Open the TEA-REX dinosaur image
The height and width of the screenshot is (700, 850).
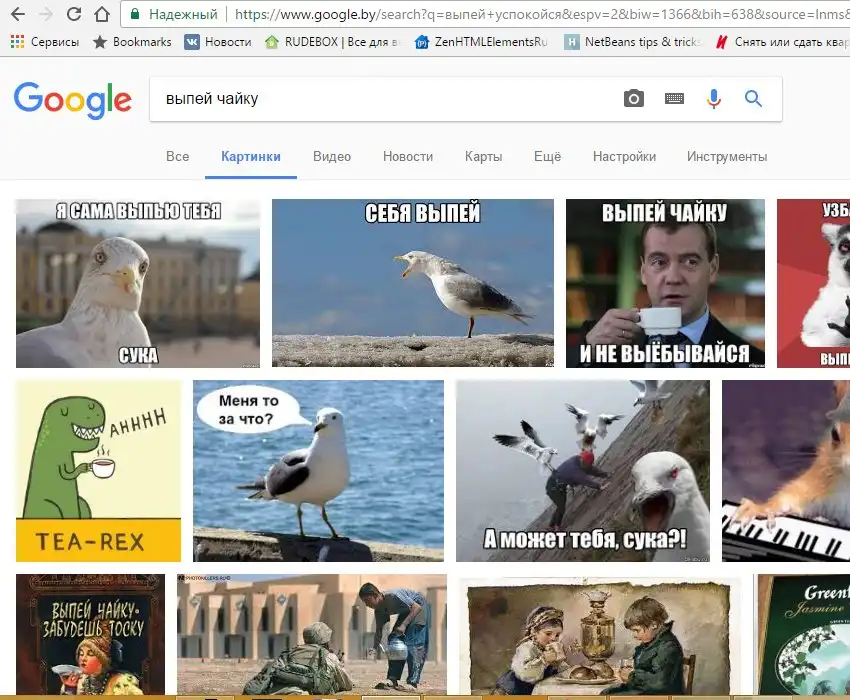[x=99, y=471]
